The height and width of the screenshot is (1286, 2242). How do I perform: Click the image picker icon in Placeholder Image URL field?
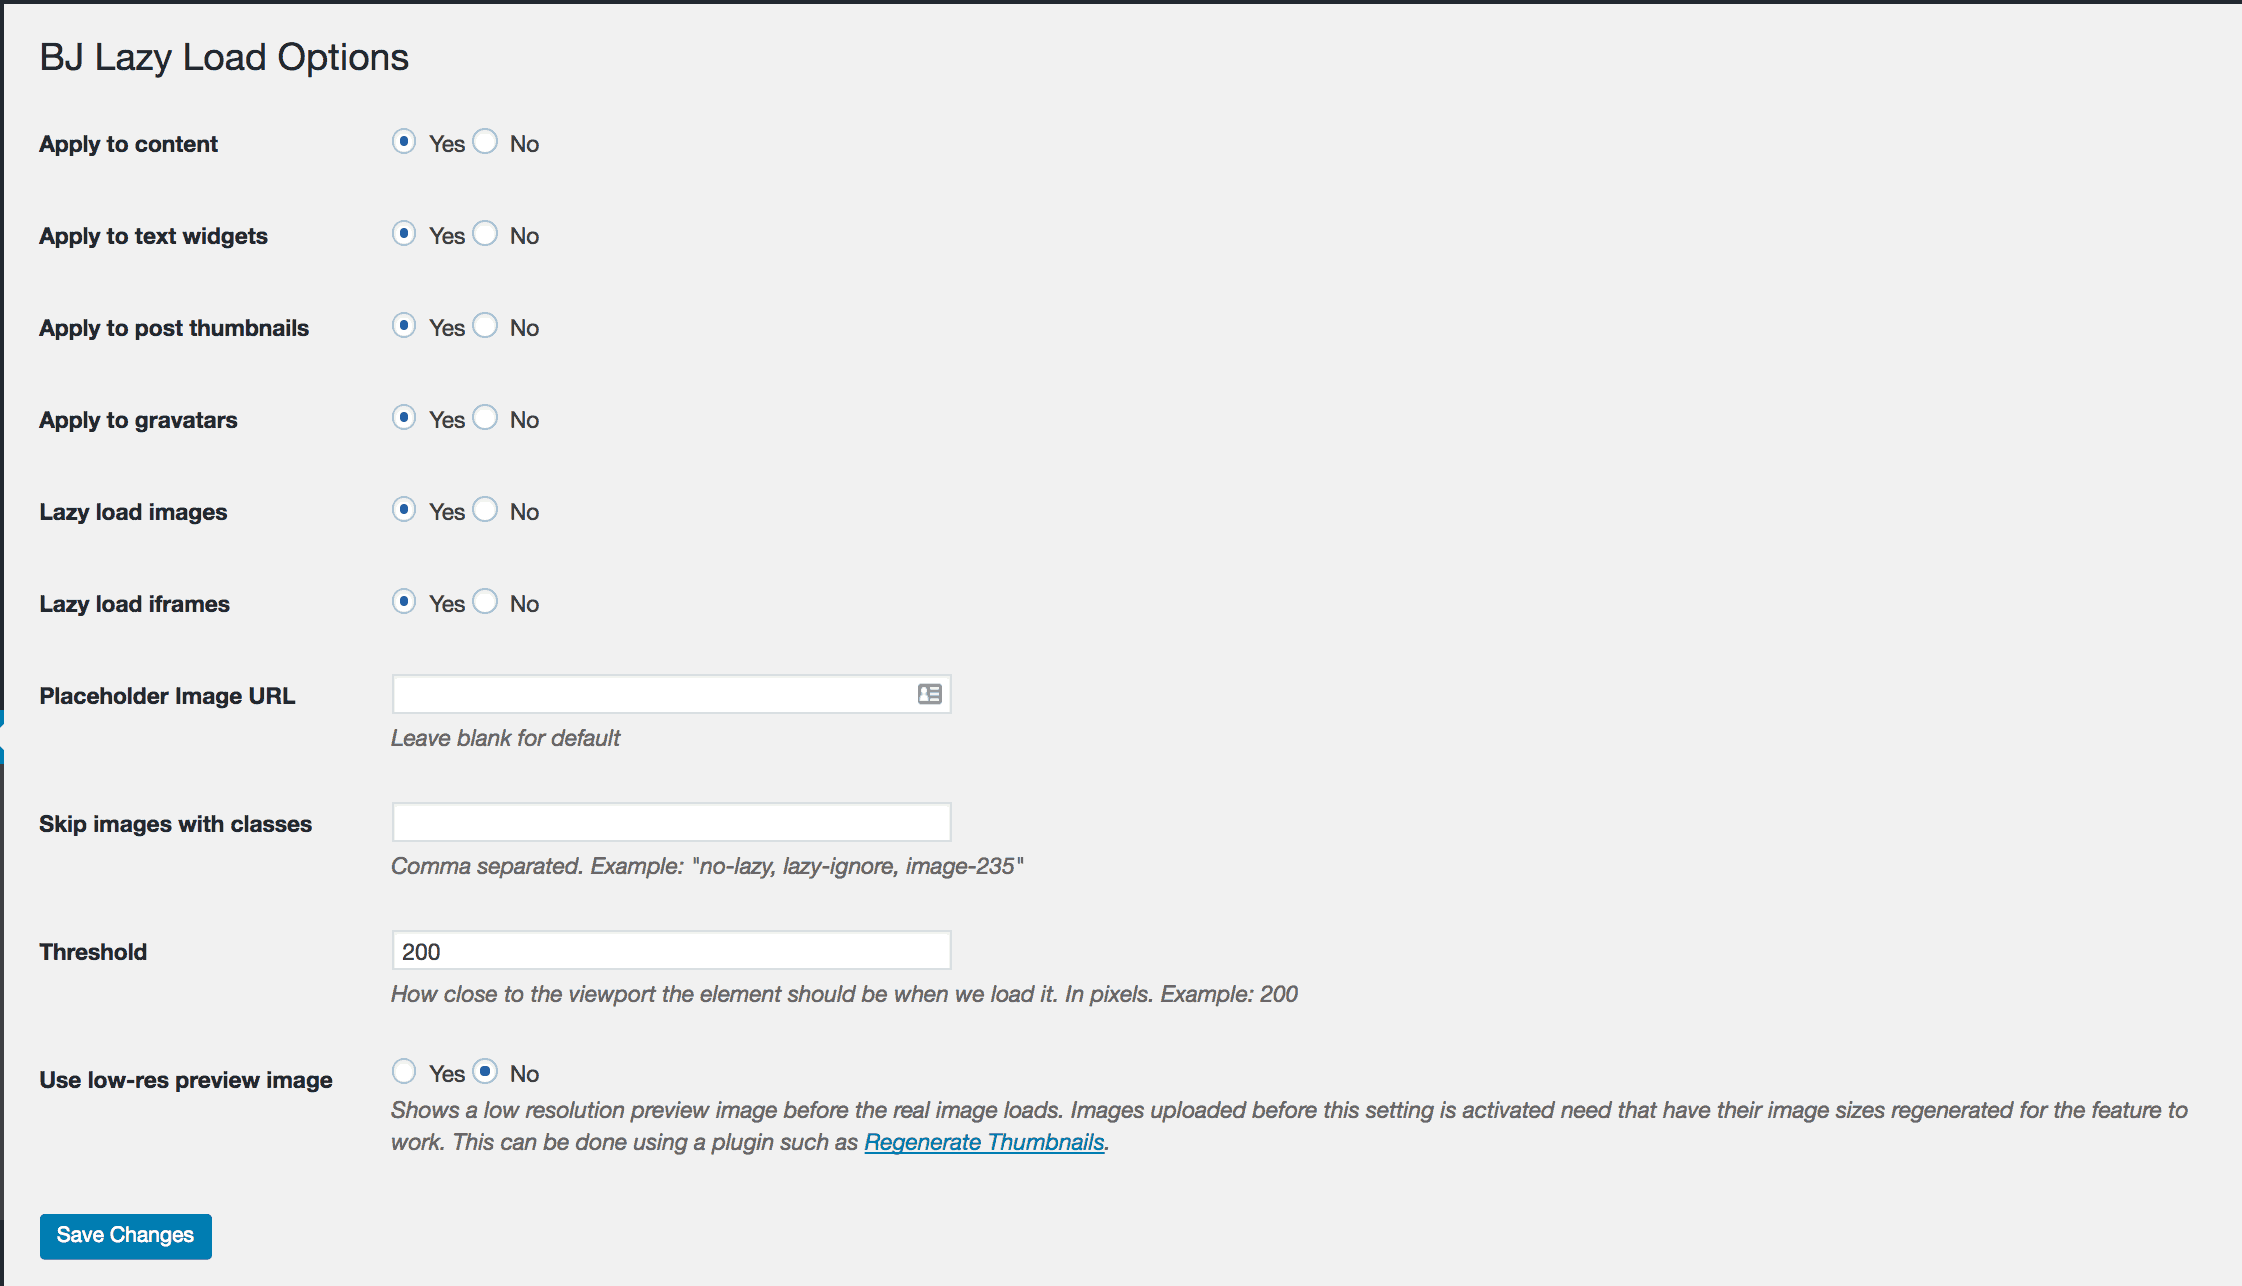tap(927, 693)
